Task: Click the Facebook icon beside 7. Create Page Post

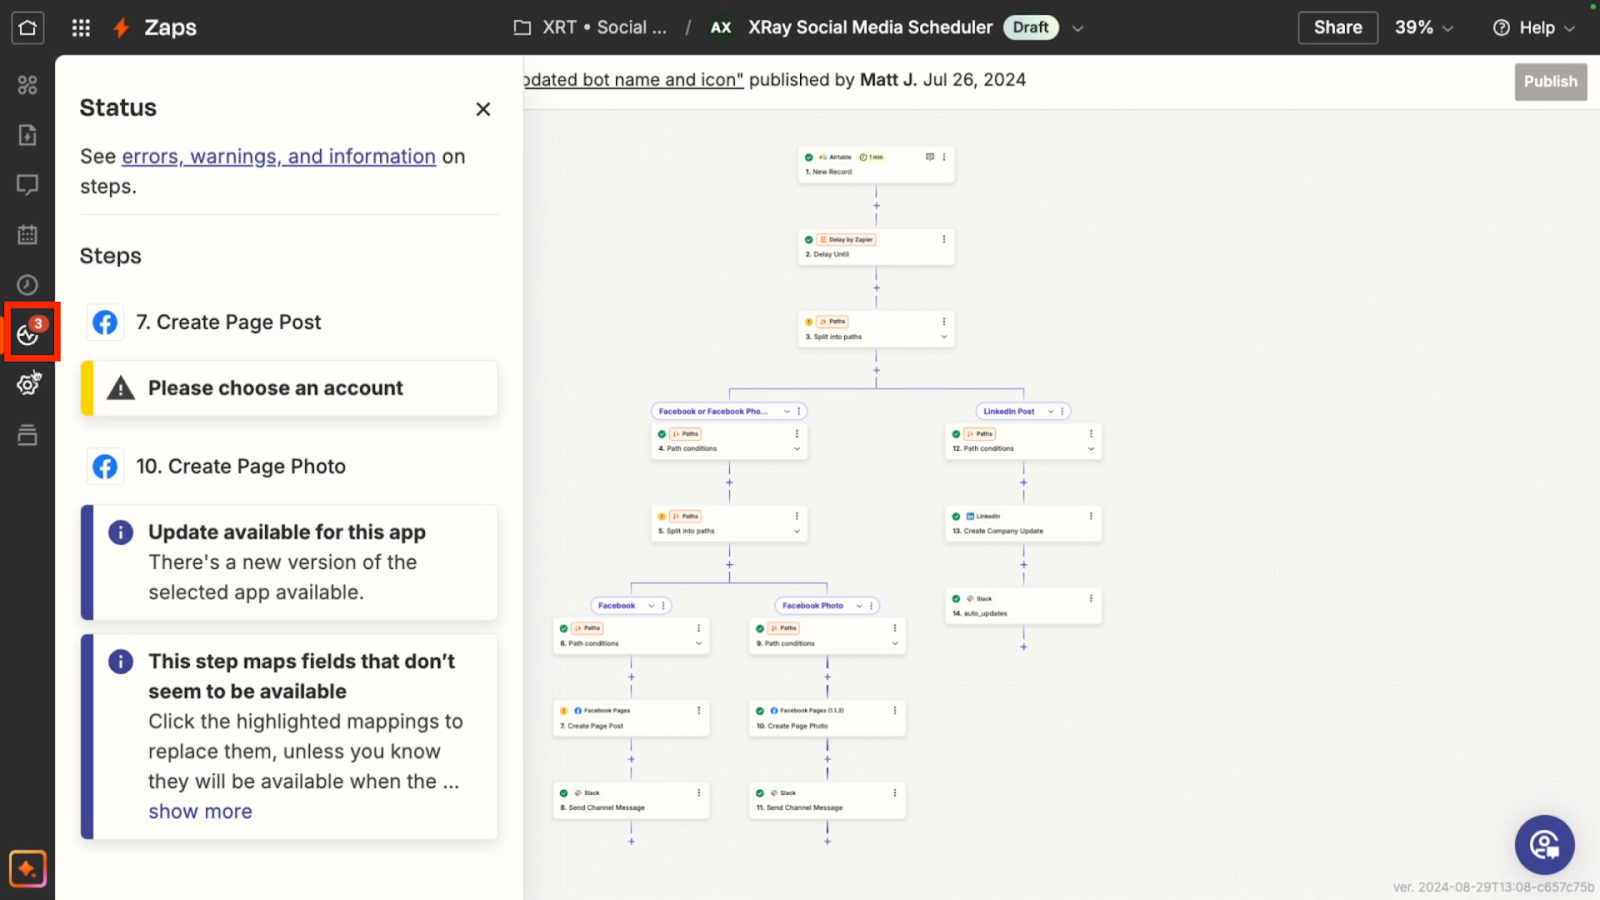Action: (x=105, y=322)
